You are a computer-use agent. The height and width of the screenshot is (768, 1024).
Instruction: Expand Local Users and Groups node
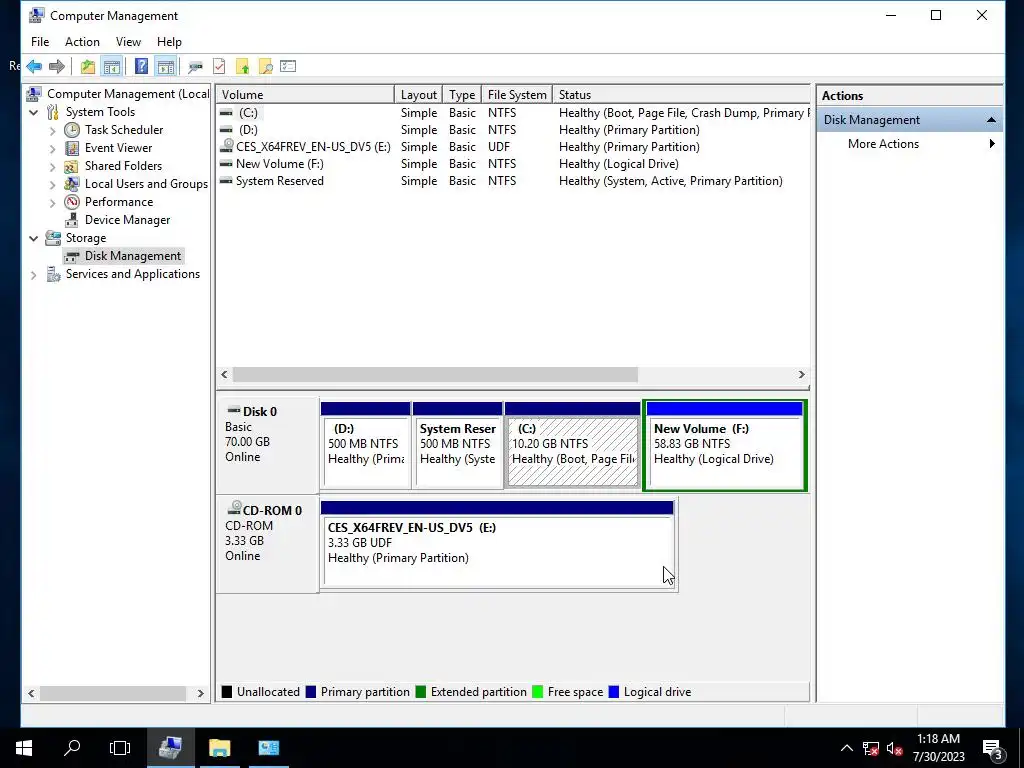[52, 184]
